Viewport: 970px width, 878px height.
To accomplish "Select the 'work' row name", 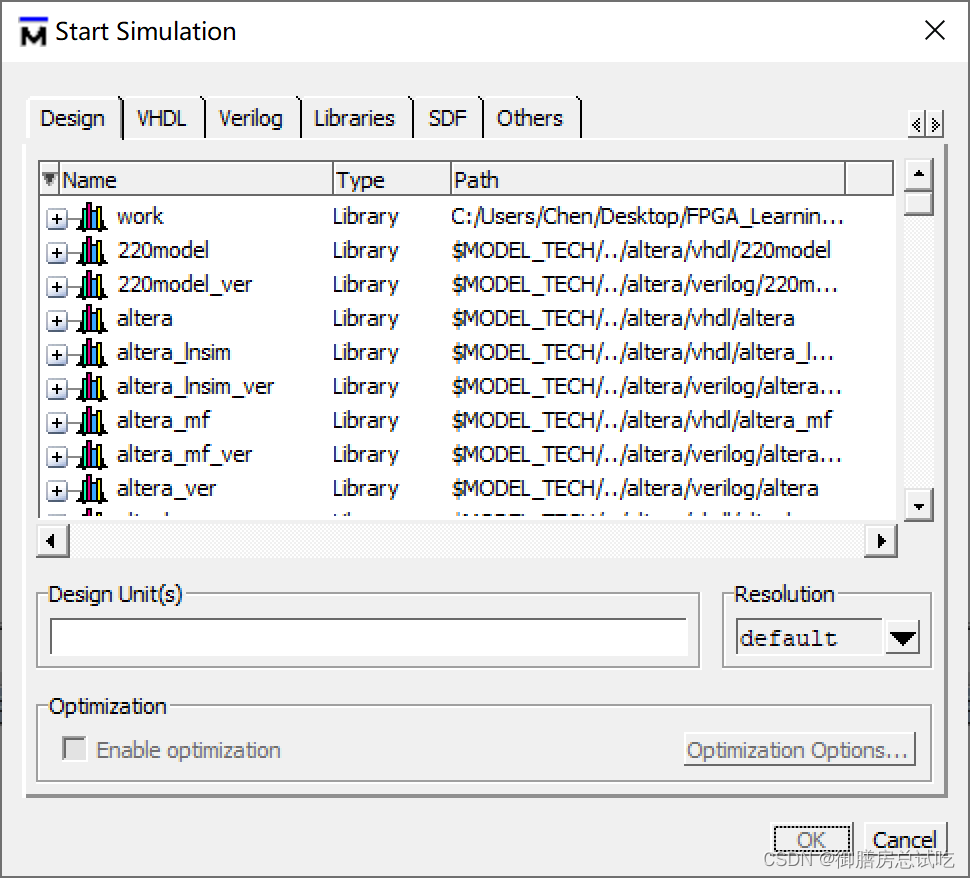I will 140,217.
